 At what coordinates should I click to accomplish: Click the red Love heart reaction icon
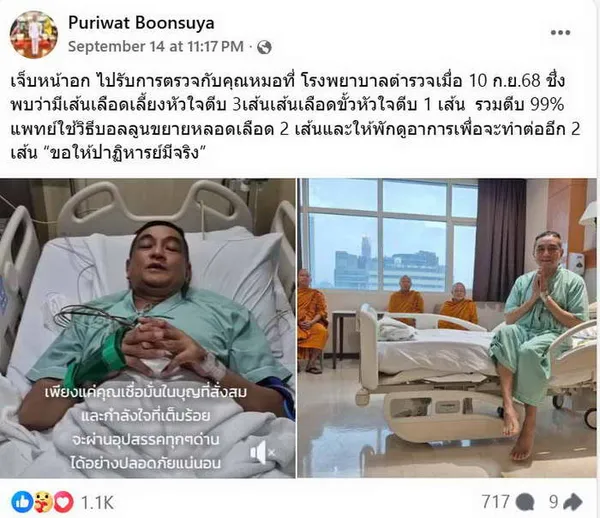[x=64, y=502]
